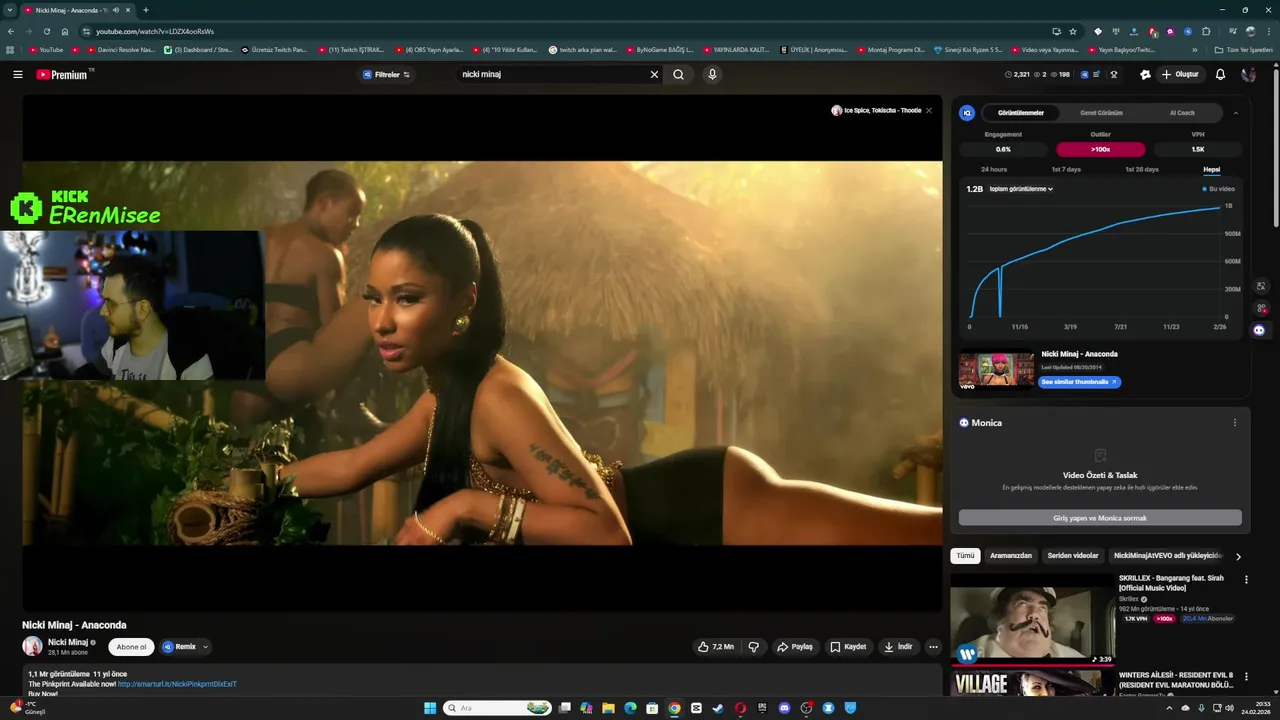Select the Aramanızdan chip
This screenshot has width=1280, height=720.
click(1011, 556)
